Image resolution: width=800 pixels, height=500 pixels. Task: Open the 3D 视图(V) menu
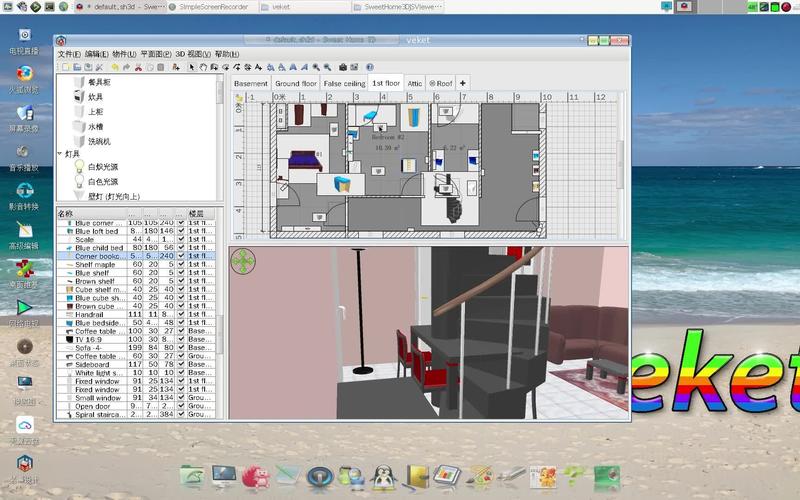point(193,54)
